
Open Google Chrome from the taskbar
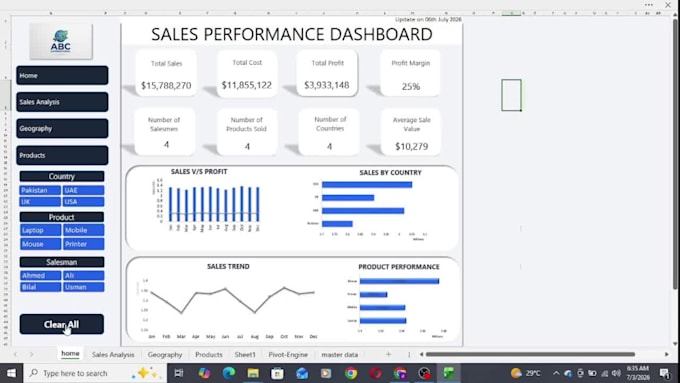click(351, 373)
